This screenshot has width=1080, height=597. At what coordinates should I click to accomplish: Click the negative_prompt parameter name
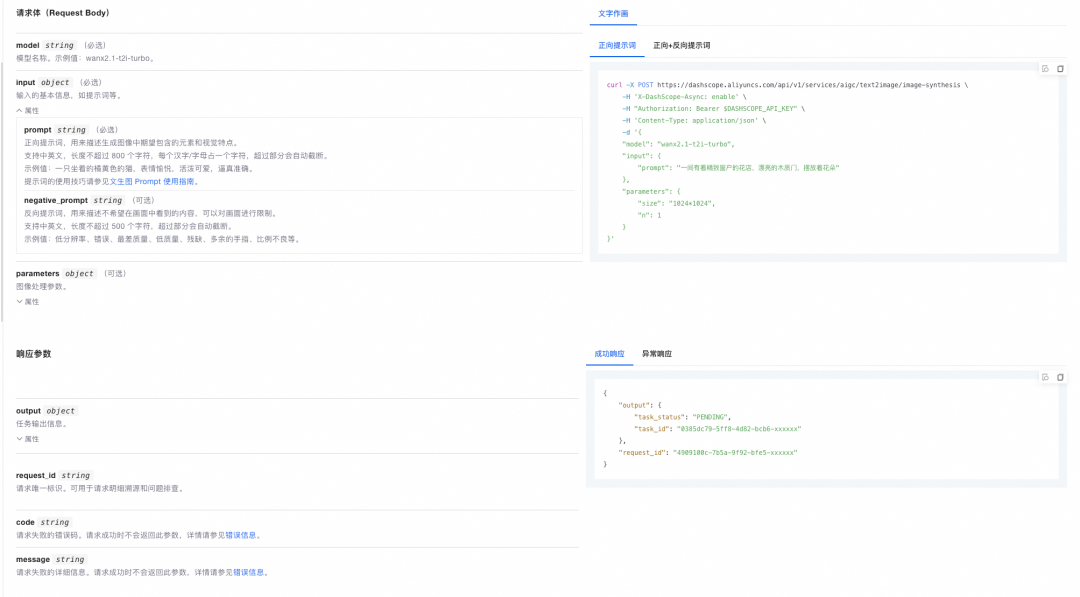coord(56,200)
